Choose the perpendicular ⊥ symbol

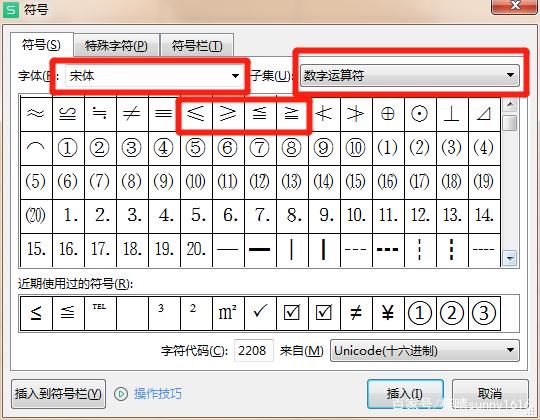(x=451, y=114)
